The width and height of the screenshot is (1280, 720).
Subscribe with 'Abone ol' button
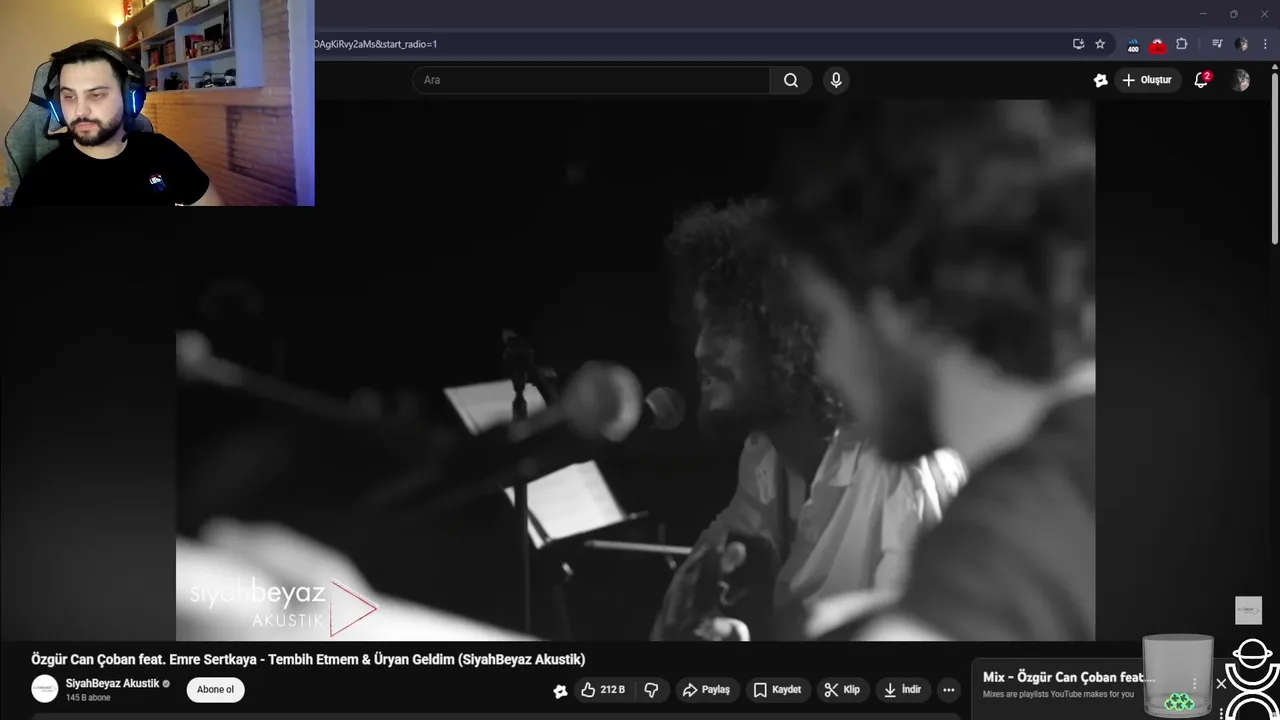pyautogui.click(x=215, y=690)
